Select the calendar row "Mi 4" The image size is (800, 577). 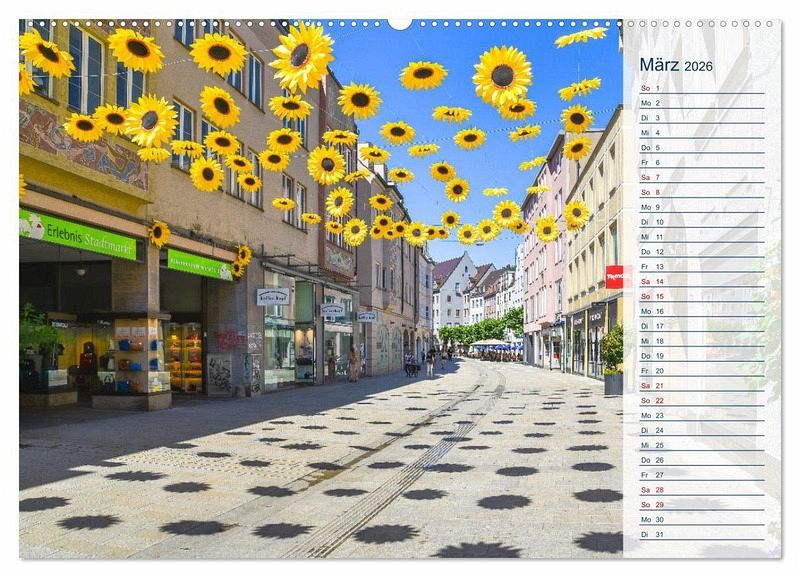702,133
